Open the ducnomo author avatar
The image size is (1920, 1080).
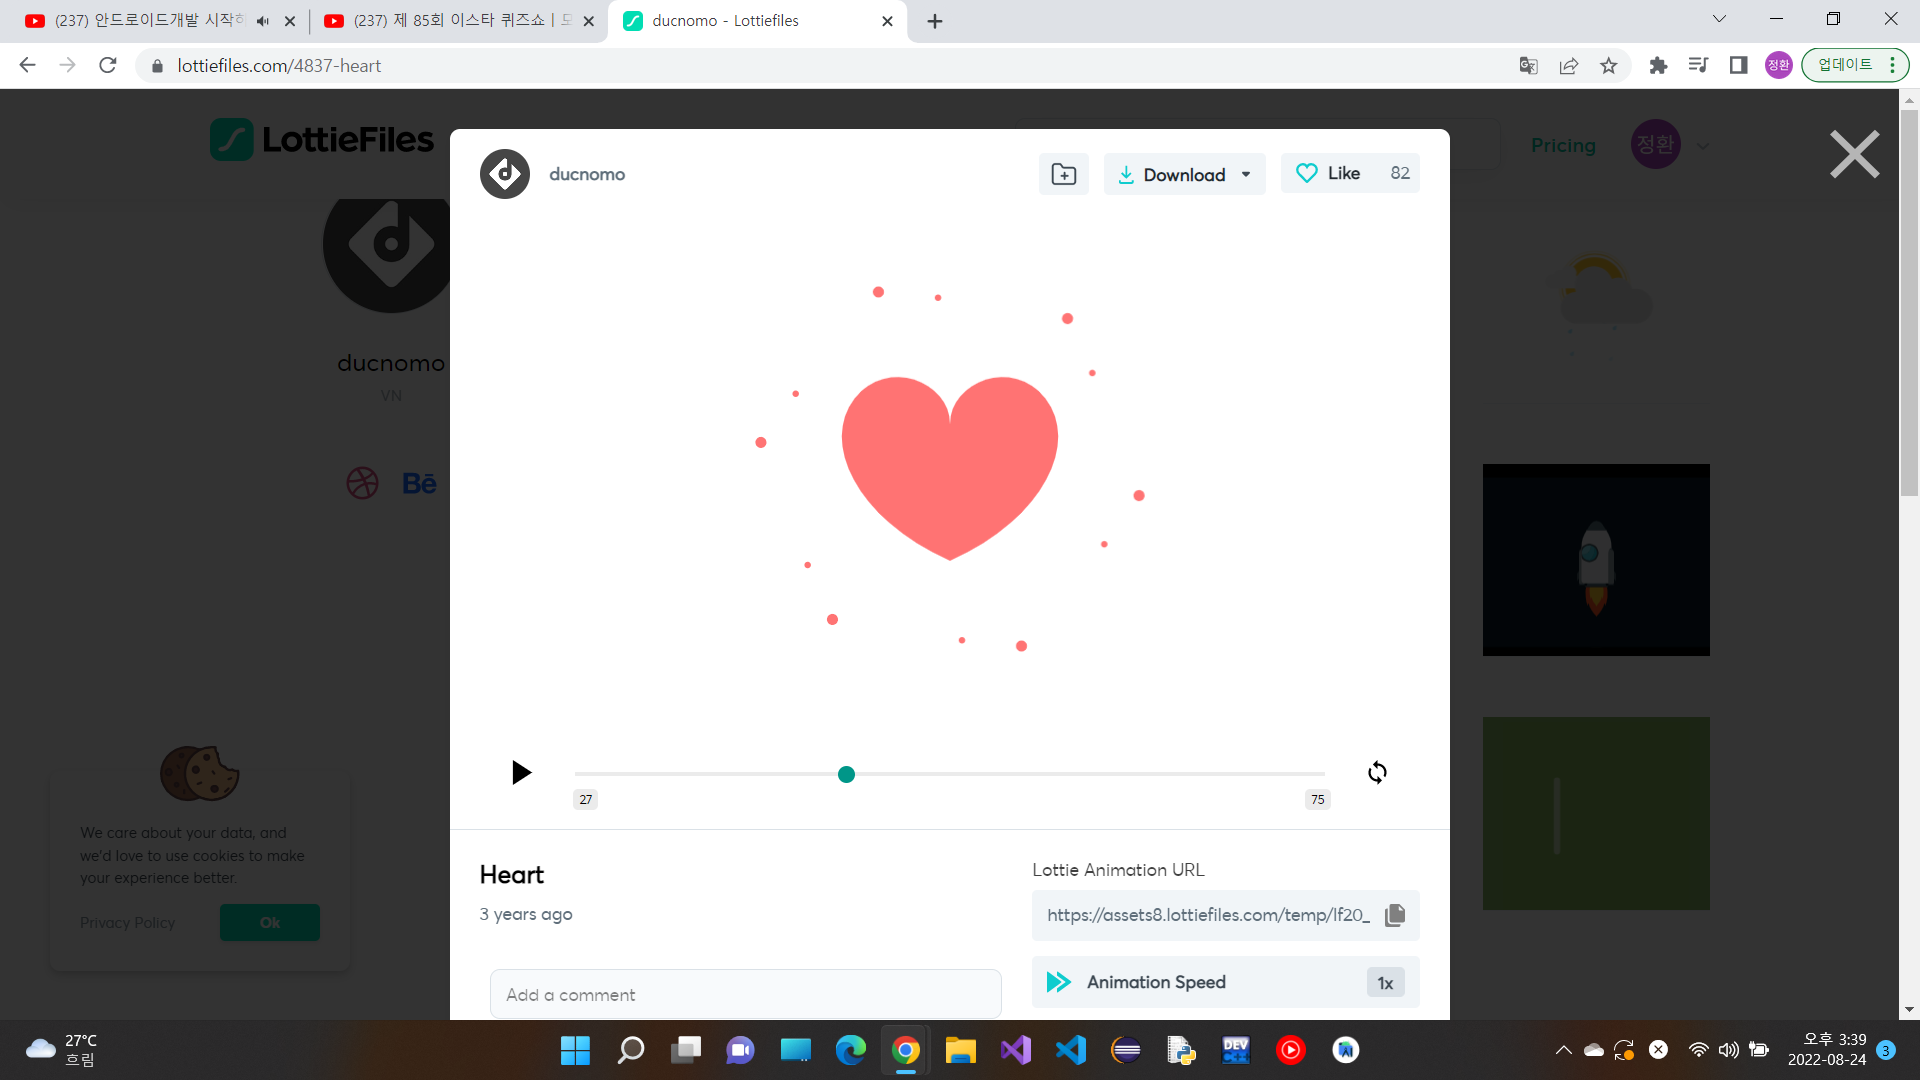[505, 174]
